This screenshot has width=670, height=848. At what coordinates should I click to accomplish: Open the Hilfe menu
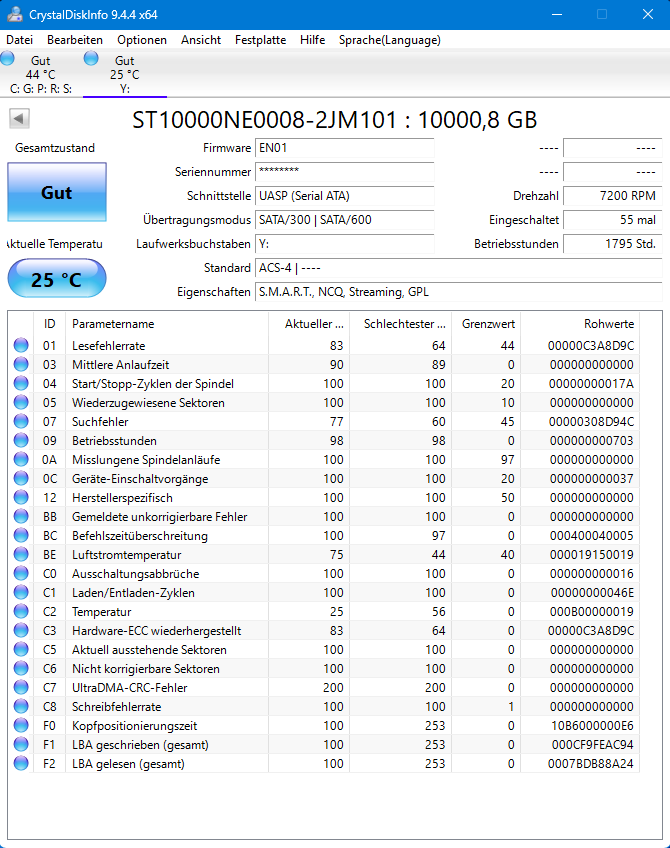pyautogui.click(x=313, y=40)
